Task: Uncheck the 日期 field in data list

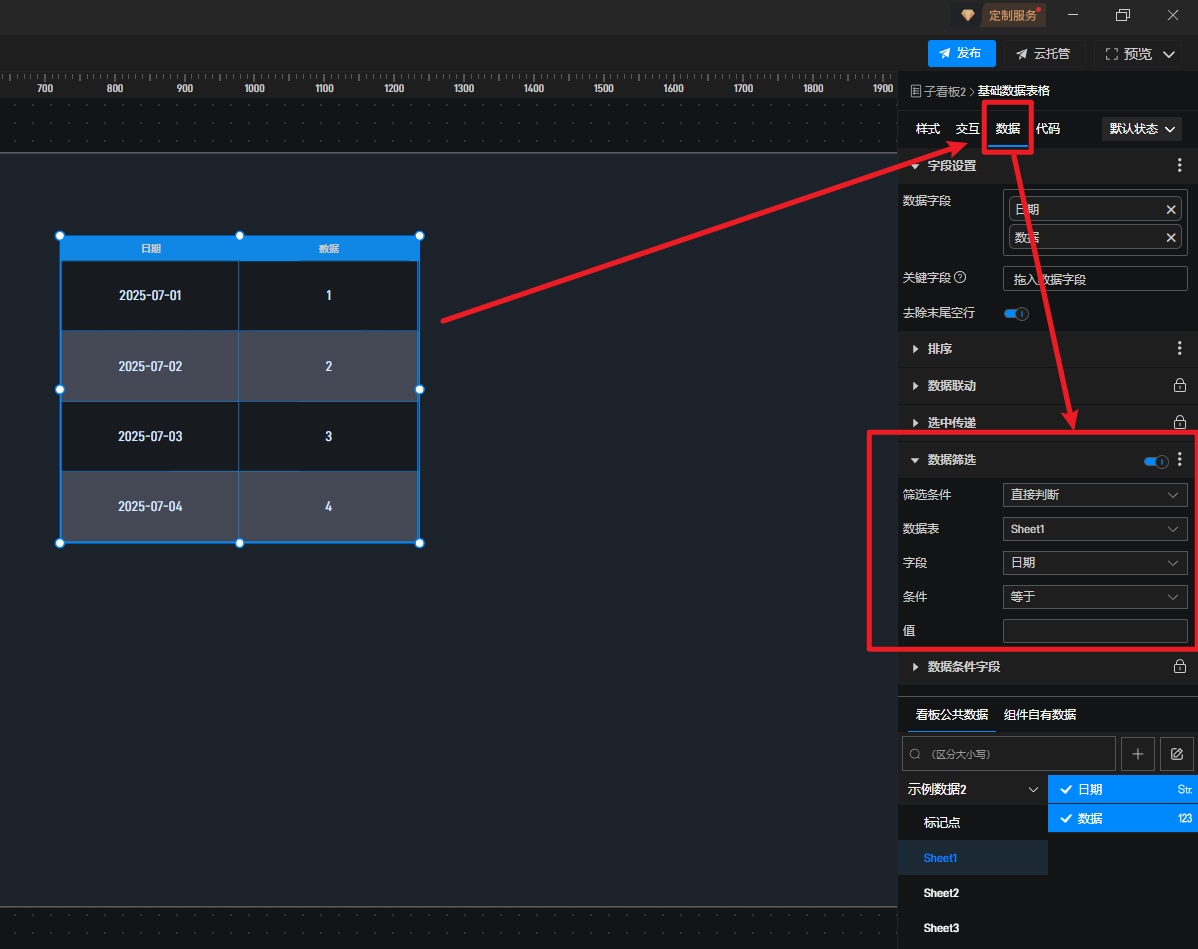Action: (1066, 790)
